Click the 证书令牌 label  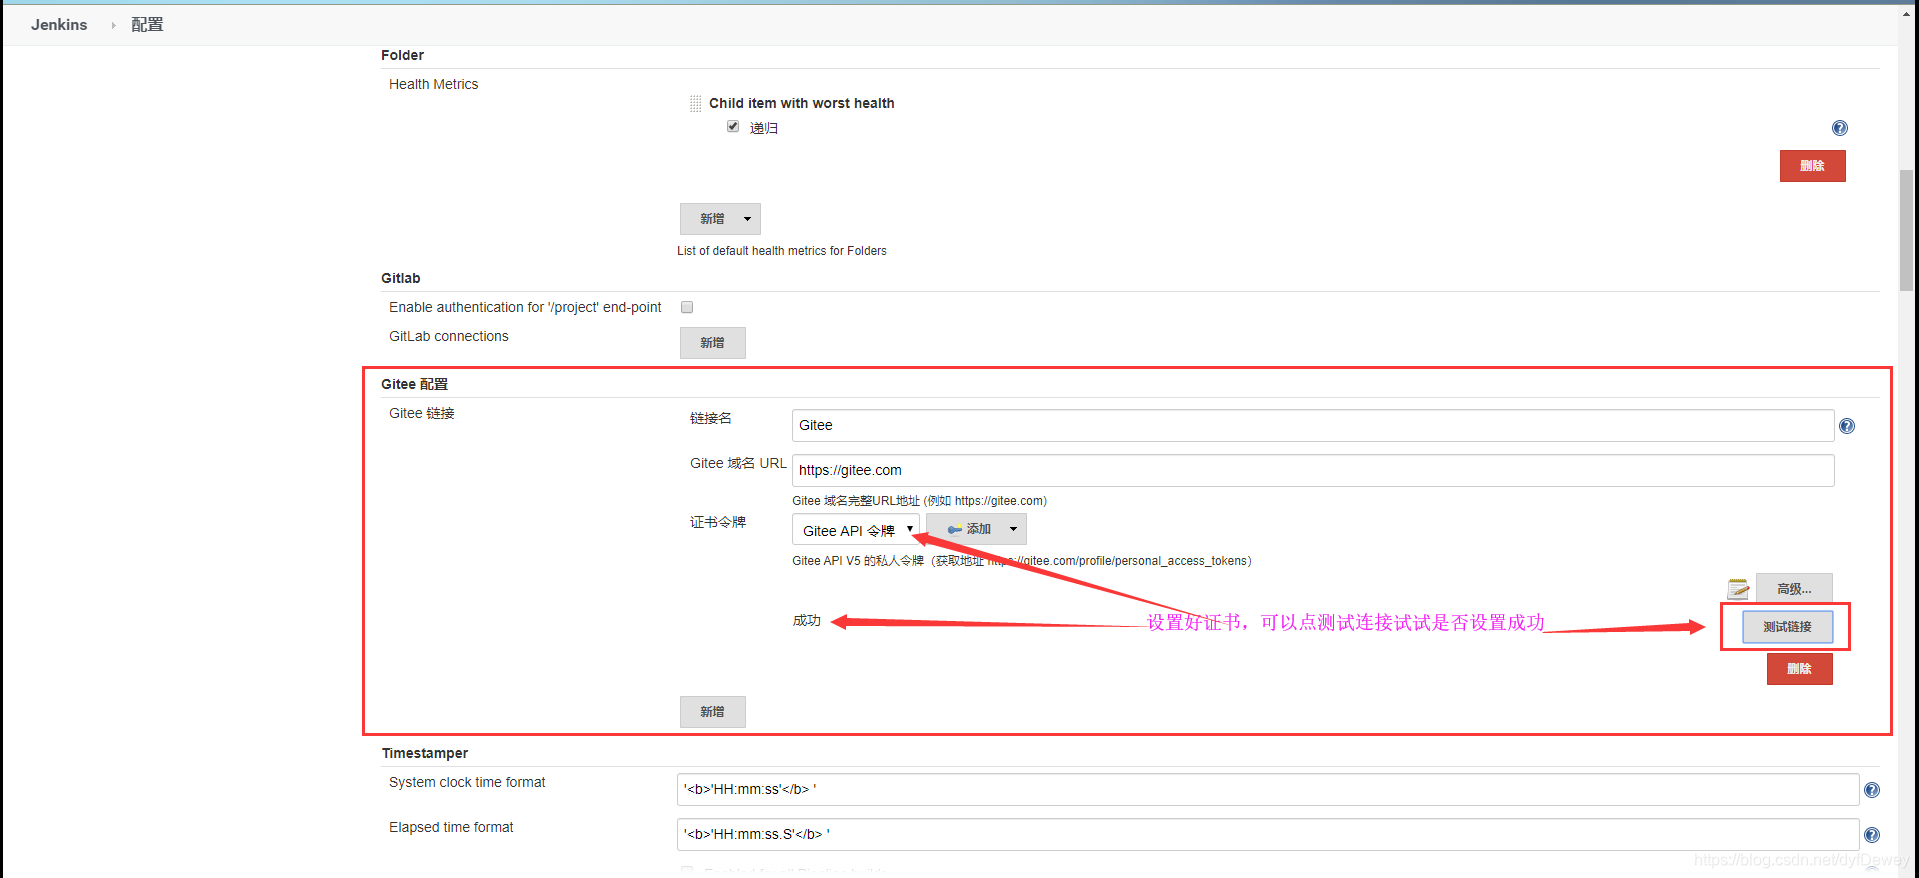tap(718, 522)
